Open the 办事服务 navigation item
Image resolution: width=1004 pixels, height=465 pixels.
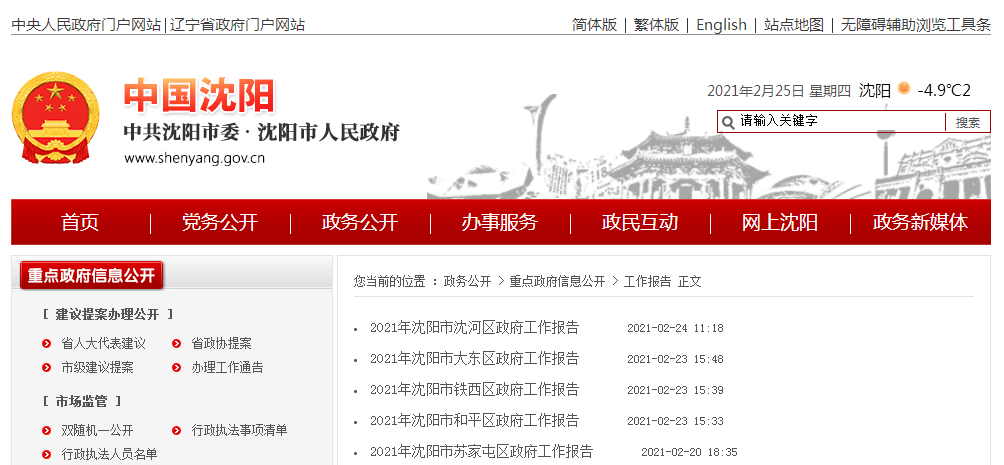pyautogui.click(x=499, y=222)
